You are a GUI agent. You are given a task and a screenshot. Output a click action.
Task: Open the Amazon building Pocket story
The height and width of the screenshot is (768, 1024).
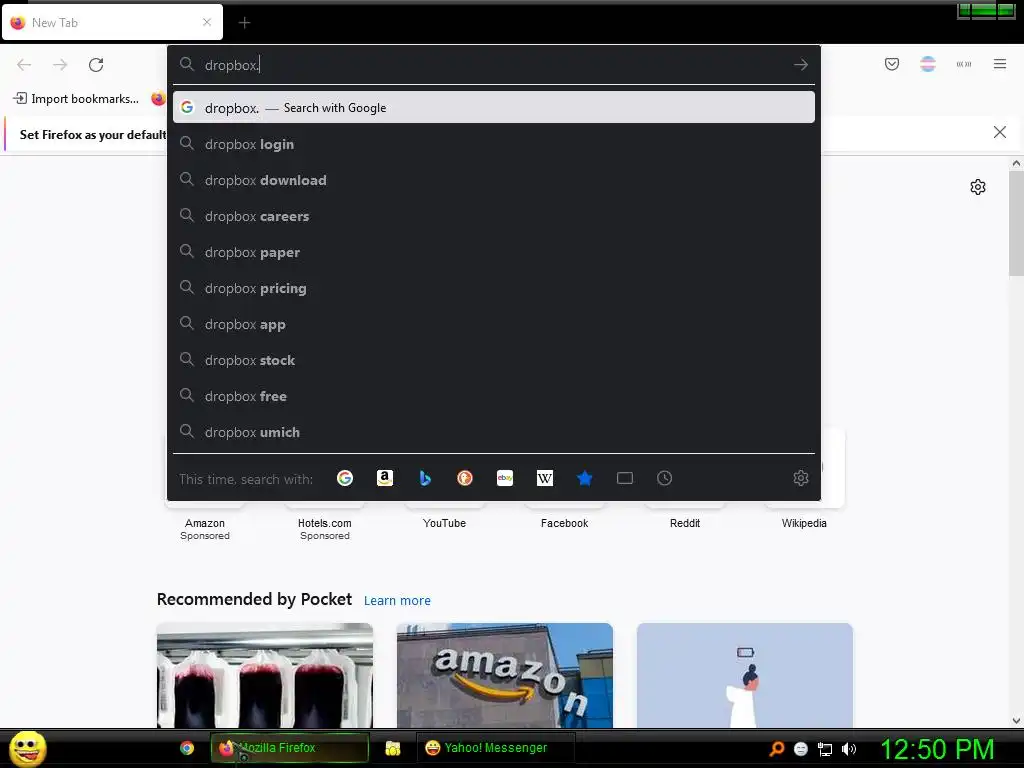(x=505, y=675)
